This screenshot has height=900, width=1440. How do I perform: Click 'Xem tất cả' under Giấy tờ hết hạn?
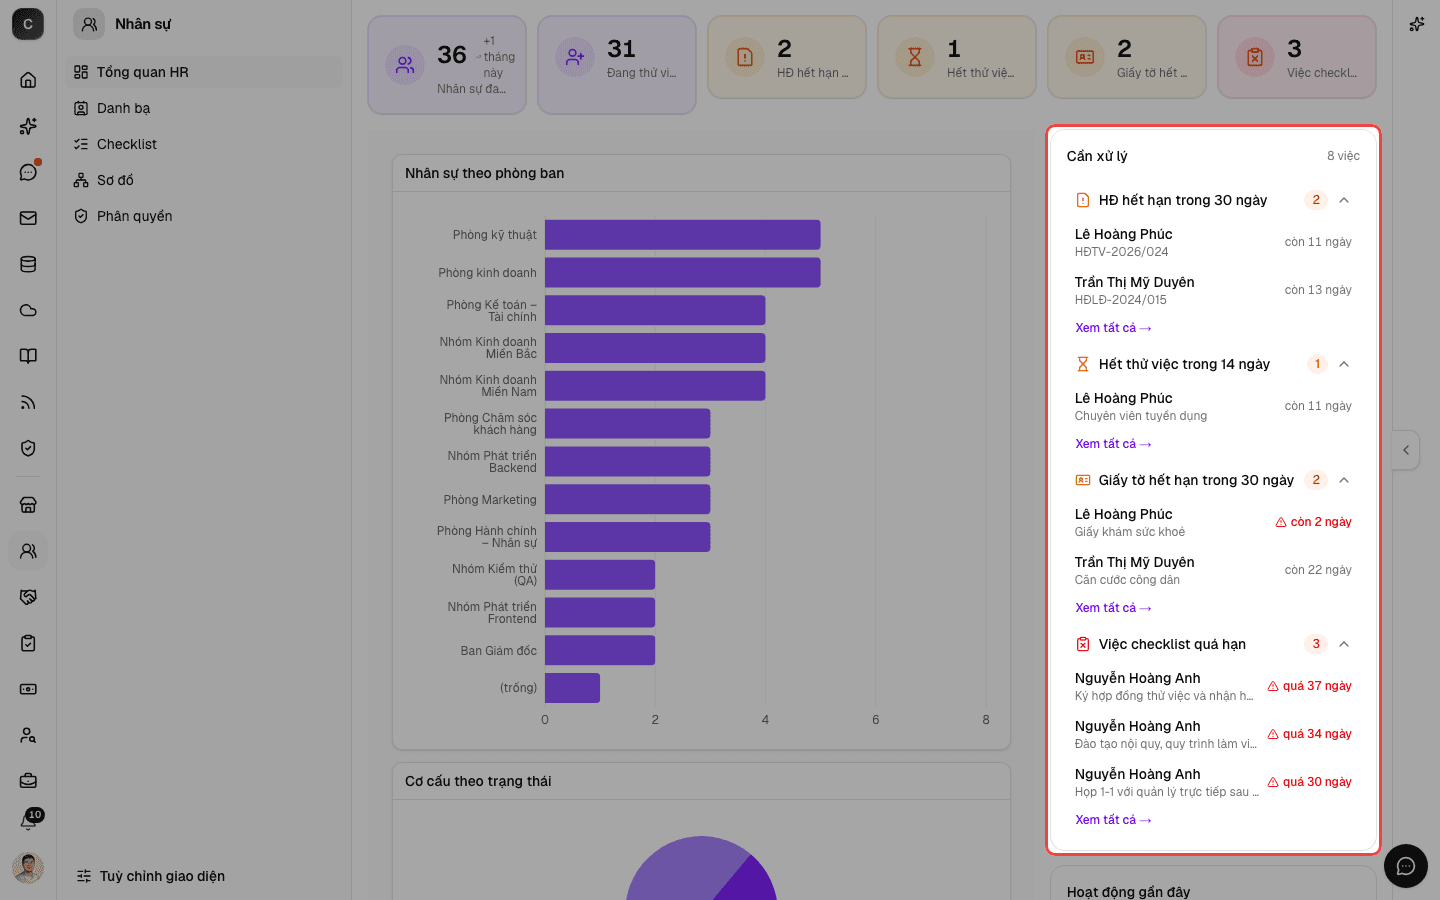[1113, 608]
